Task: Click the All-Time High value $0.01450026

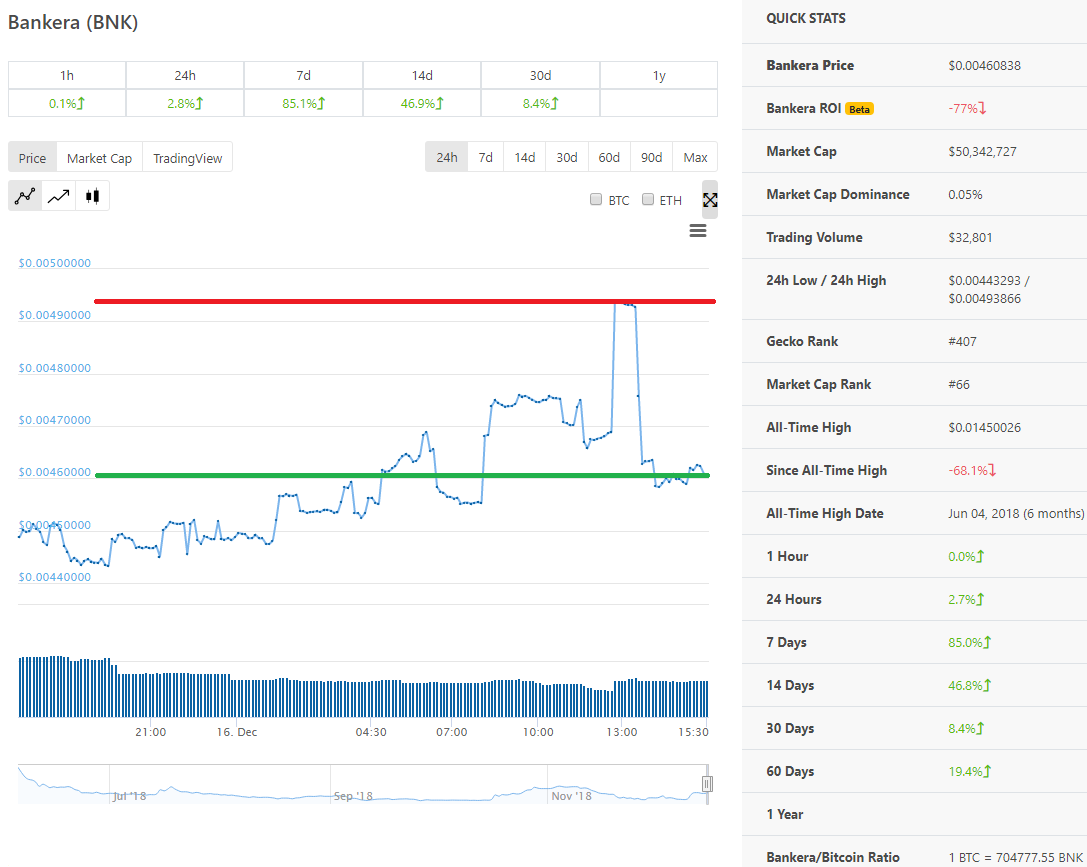Action: point(984,428)
